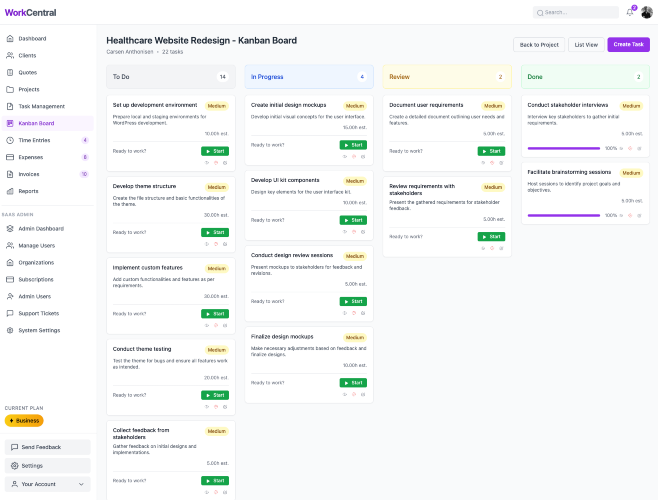The width and height of the screenshot is (658, 500).
Task: Click the Support Tickets icon
Action: [10, 313]
